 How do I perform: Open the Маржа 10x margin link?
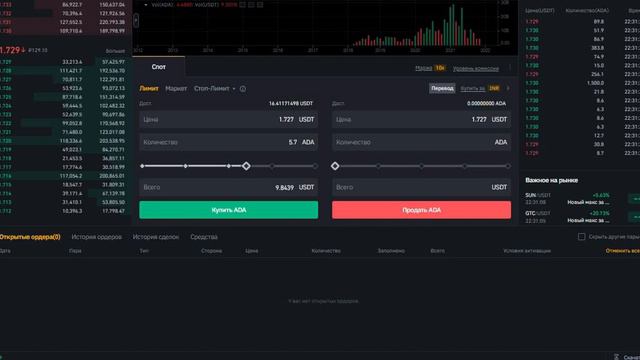pos(430,68)
